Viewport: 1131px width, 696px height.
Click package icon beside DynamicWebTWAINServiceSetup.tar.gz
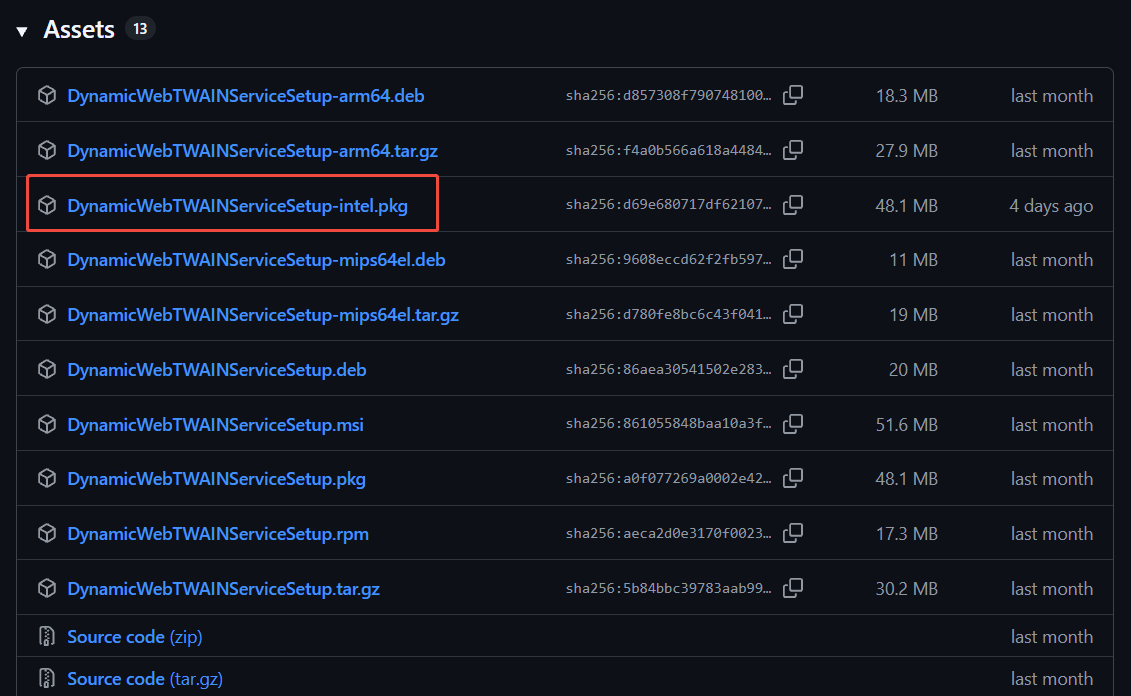[x=47, y=589]
